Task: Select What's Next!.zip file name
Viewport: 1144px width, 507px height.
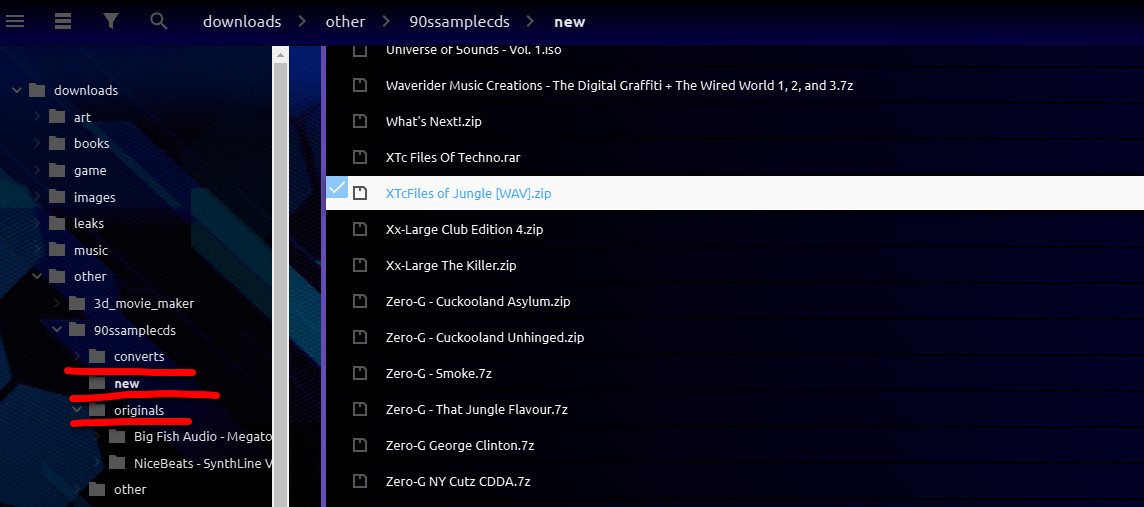Action: tap(433, 121)
